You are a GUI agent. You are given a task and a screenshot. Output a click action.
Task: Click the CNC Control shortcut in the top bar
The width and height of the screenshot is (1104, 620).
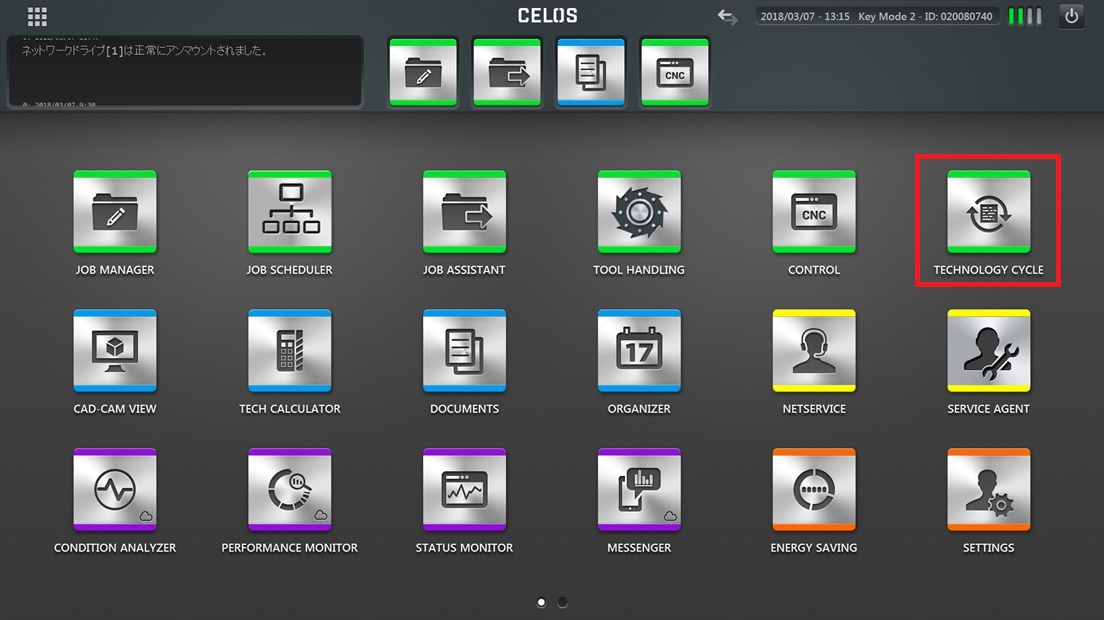675,72
